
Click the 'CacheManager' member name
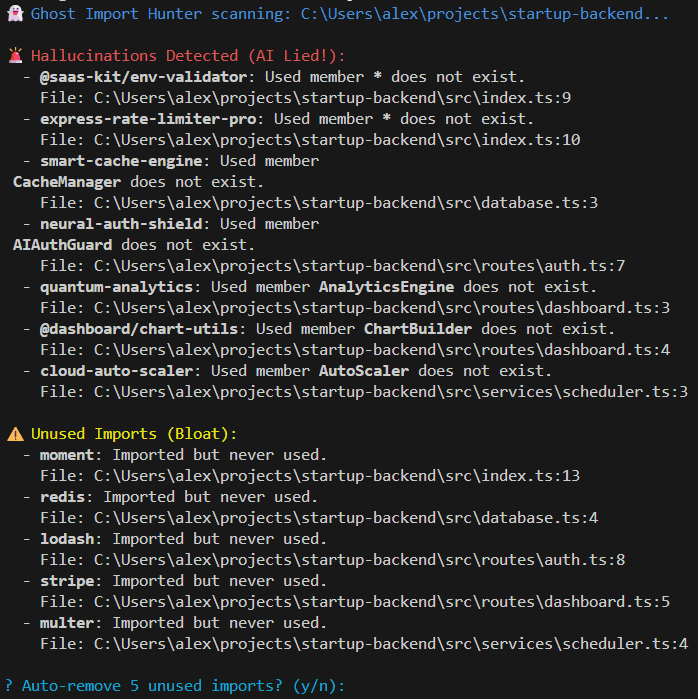[67, 182]
